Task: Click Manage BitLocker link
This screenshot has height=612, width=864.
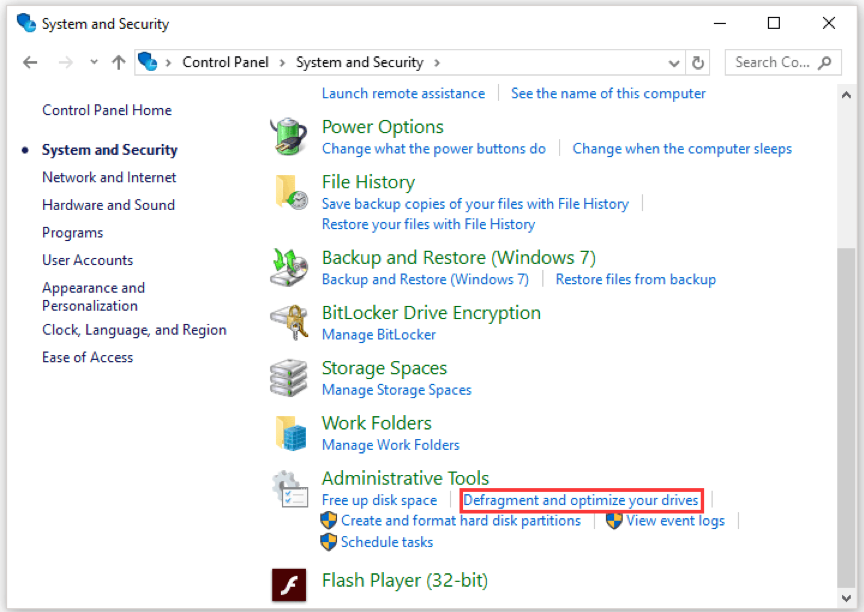Action: click(x=379, y=334)
